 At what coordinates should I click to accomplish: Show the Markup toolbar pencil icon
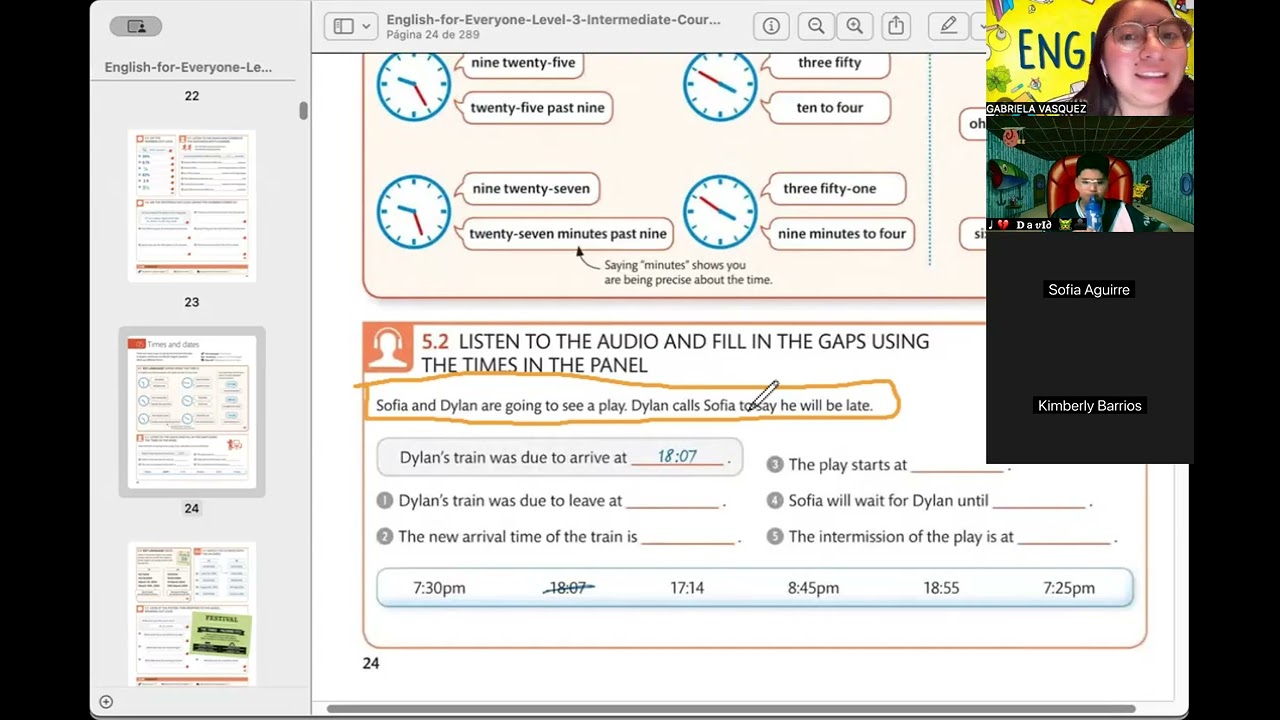[948, 26]
